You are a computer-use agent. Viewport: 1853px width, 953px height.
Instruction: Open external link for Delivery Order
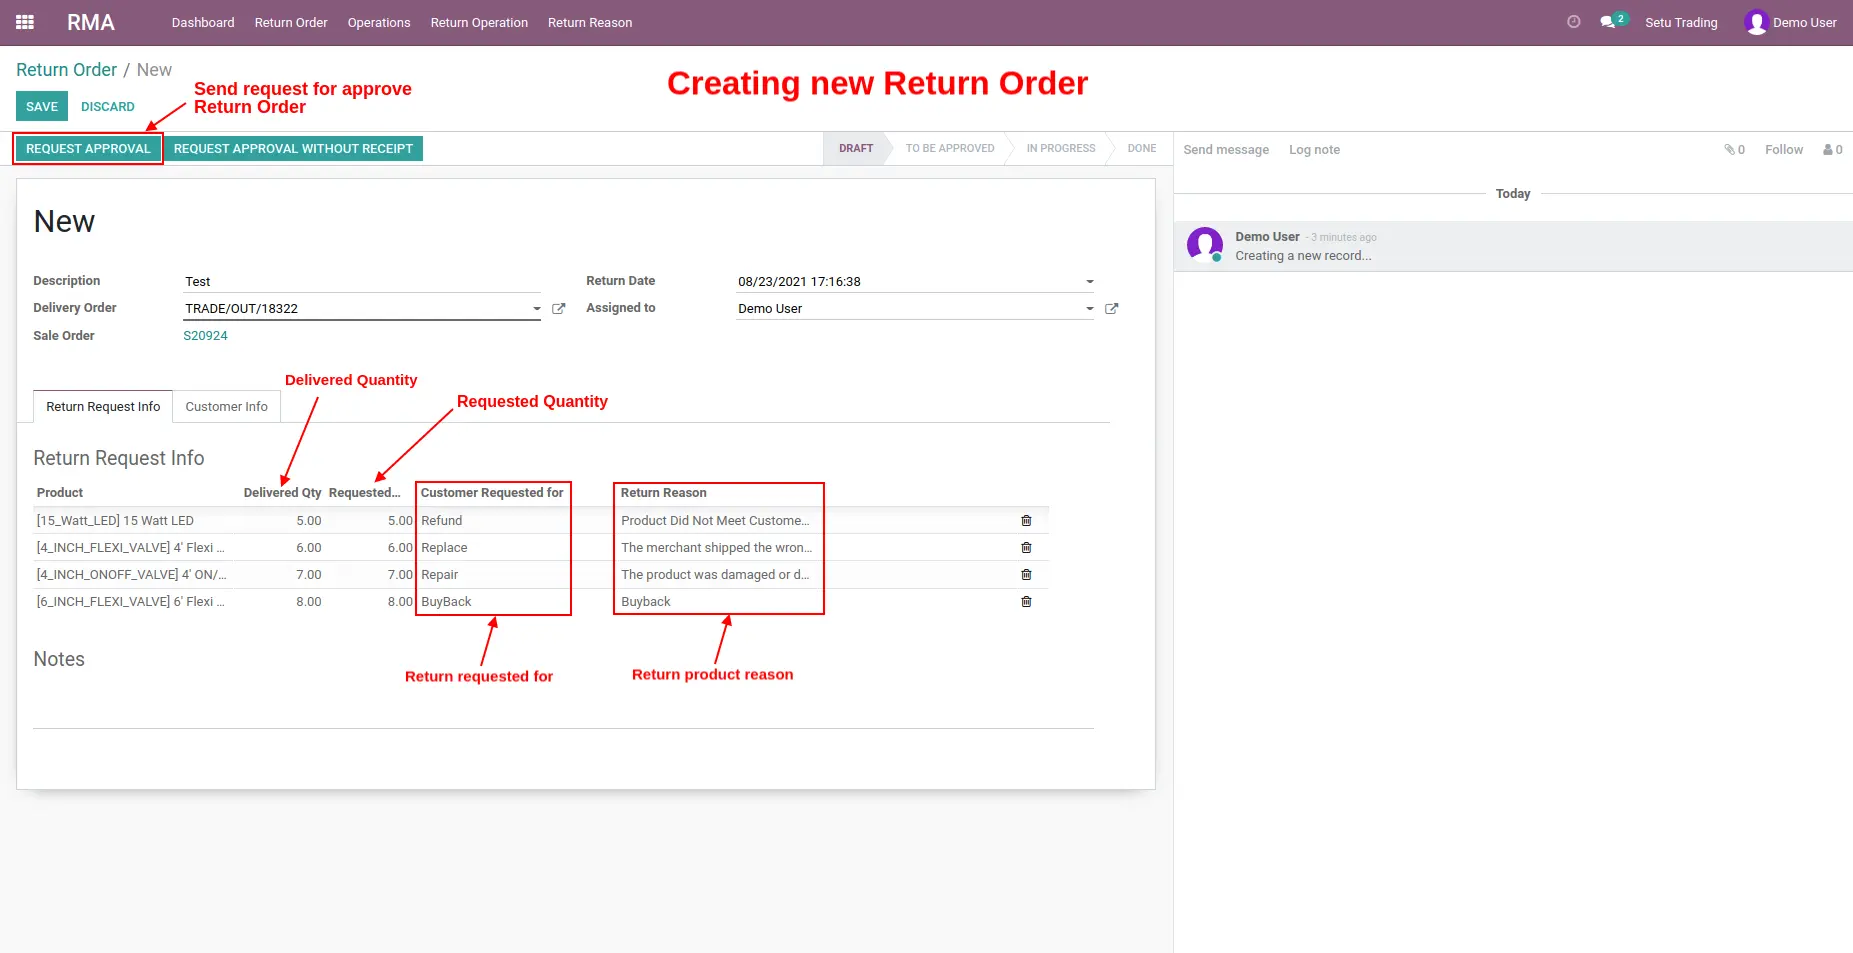(x=559, y=309)
